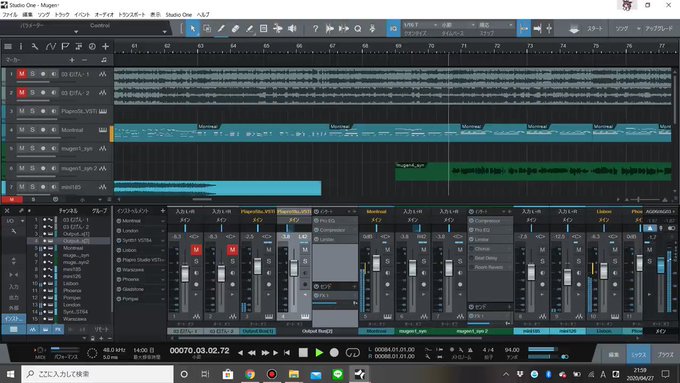Click the wrench options icon above tracks

(35, 46)
